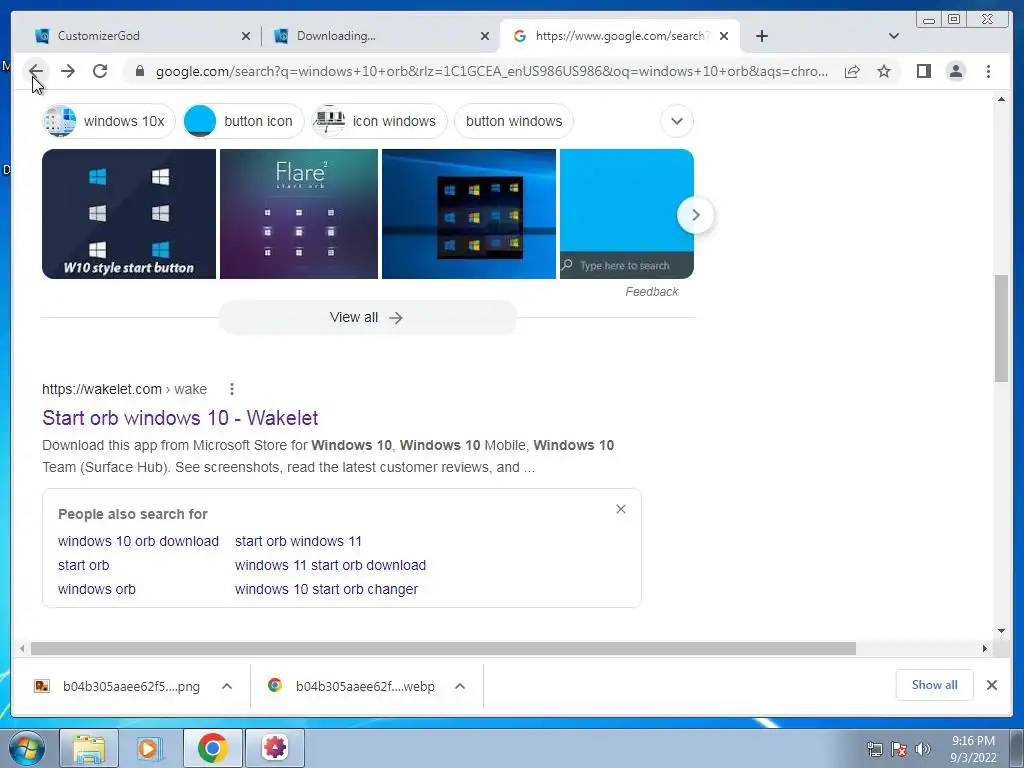
Task: Search 'windows 10 start orb changer' suggestion
Action: tap(327, 589)
